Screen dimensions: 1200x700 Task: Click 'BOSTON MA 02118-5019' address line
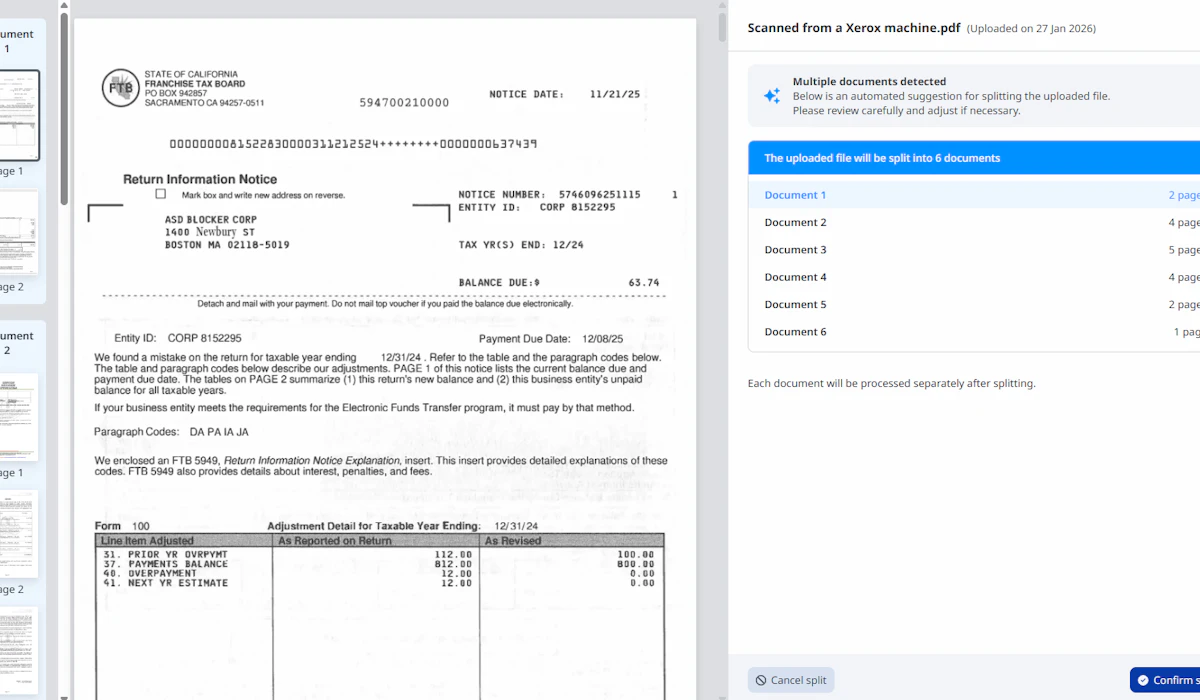[x=227, y=244]
